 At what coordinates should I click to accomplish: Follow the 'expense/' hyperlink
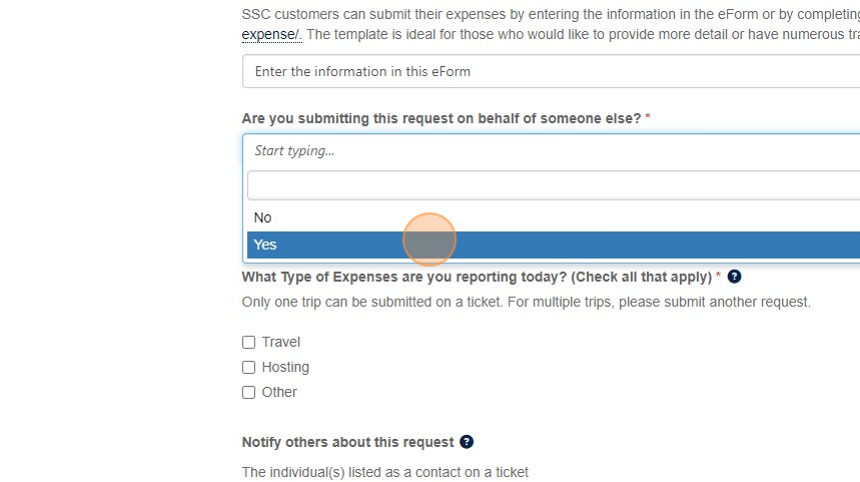click(271, 35)
